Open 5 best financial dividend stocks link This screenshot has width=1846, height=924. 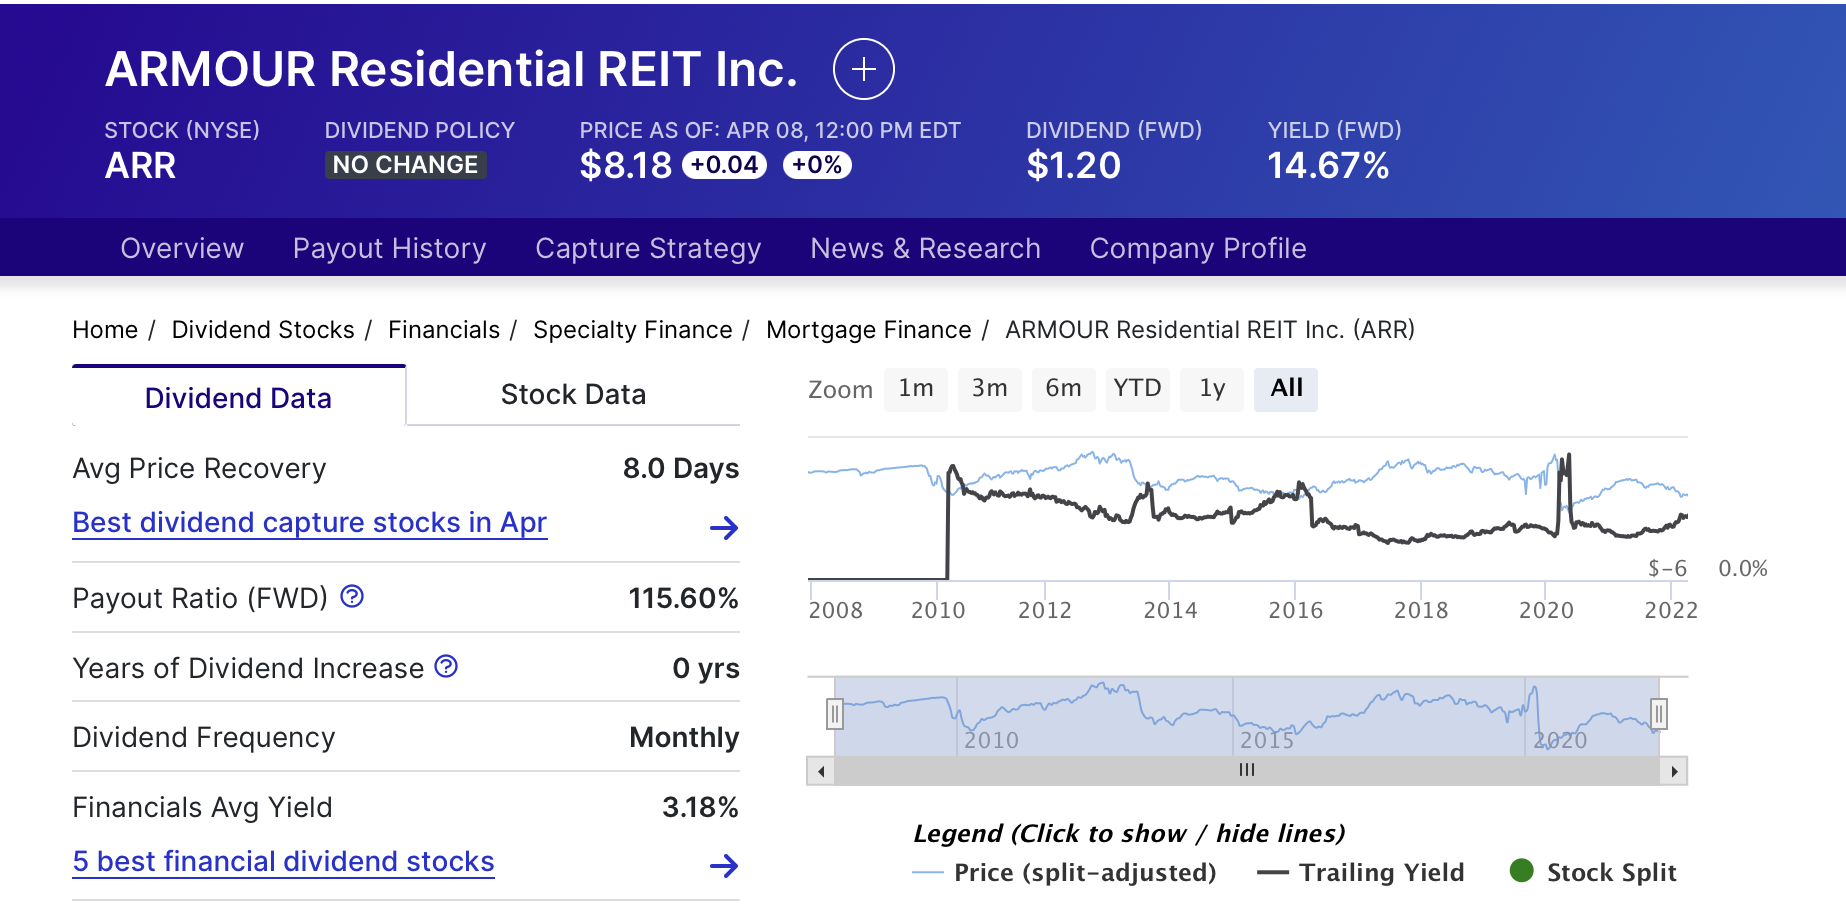[284, 861]
